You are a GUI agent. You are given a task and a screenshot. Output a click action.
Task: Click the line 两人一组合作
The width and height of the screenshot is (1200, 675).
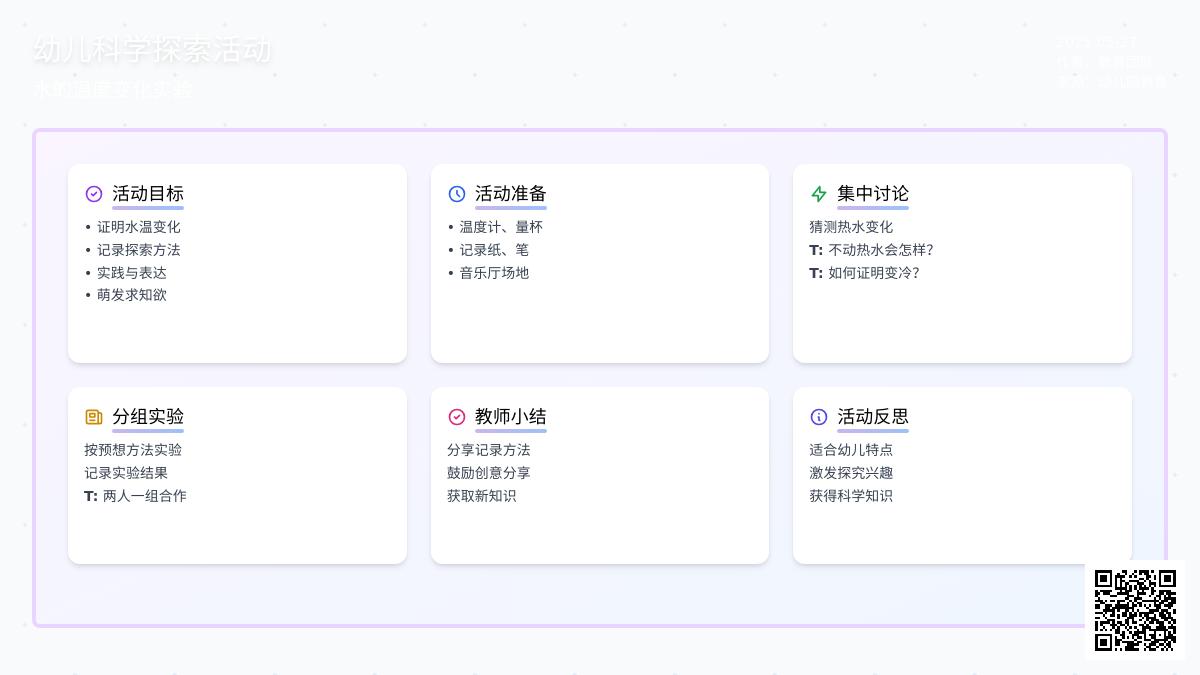145,496
